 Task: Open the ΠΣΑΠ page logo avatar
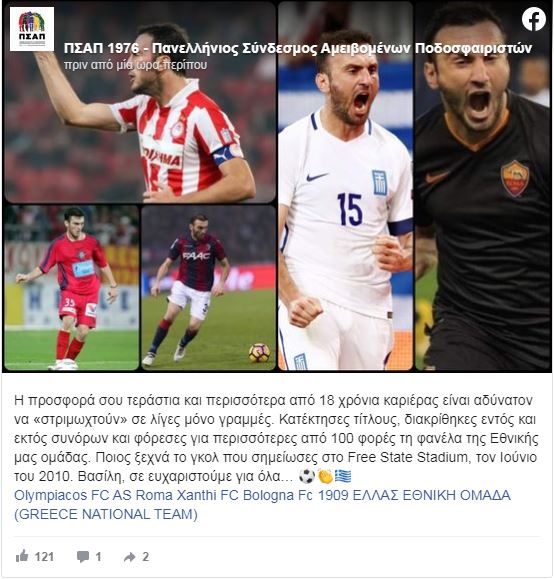32,29
